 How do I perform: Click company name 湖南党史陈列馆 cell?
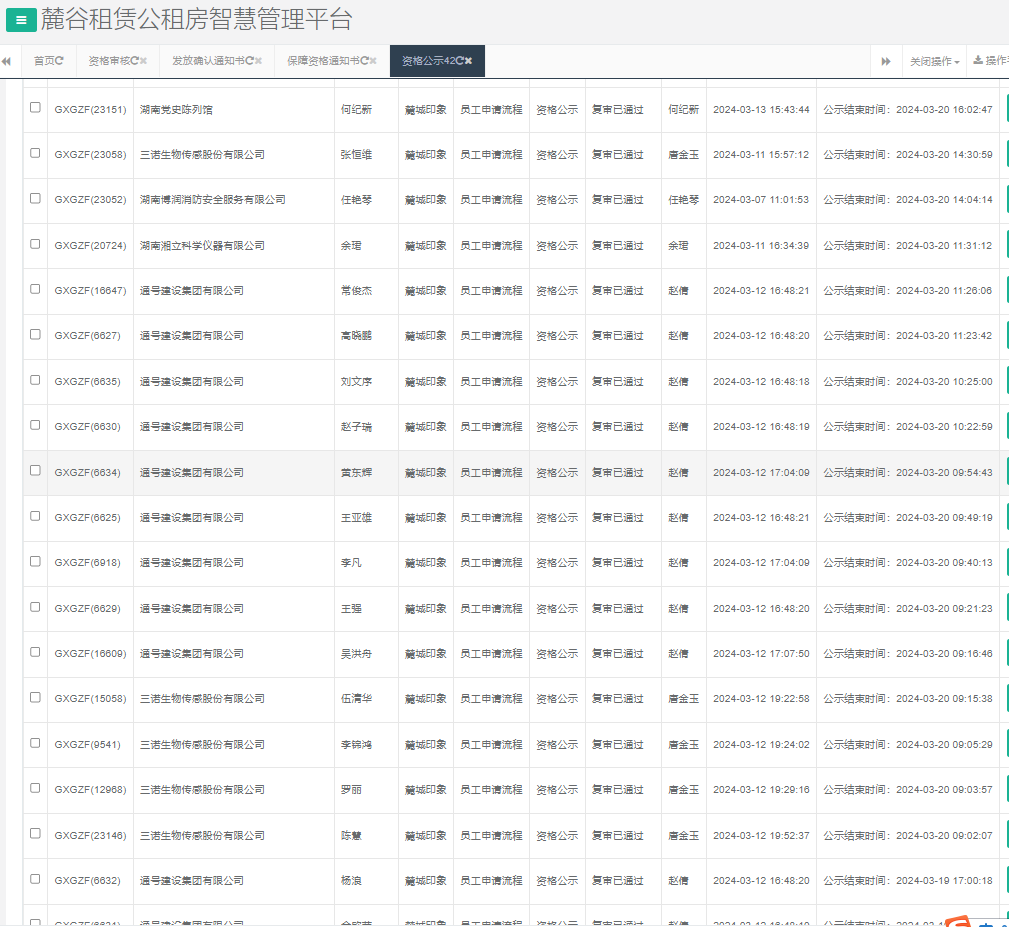pyautogui.click(x=176, y=109)
